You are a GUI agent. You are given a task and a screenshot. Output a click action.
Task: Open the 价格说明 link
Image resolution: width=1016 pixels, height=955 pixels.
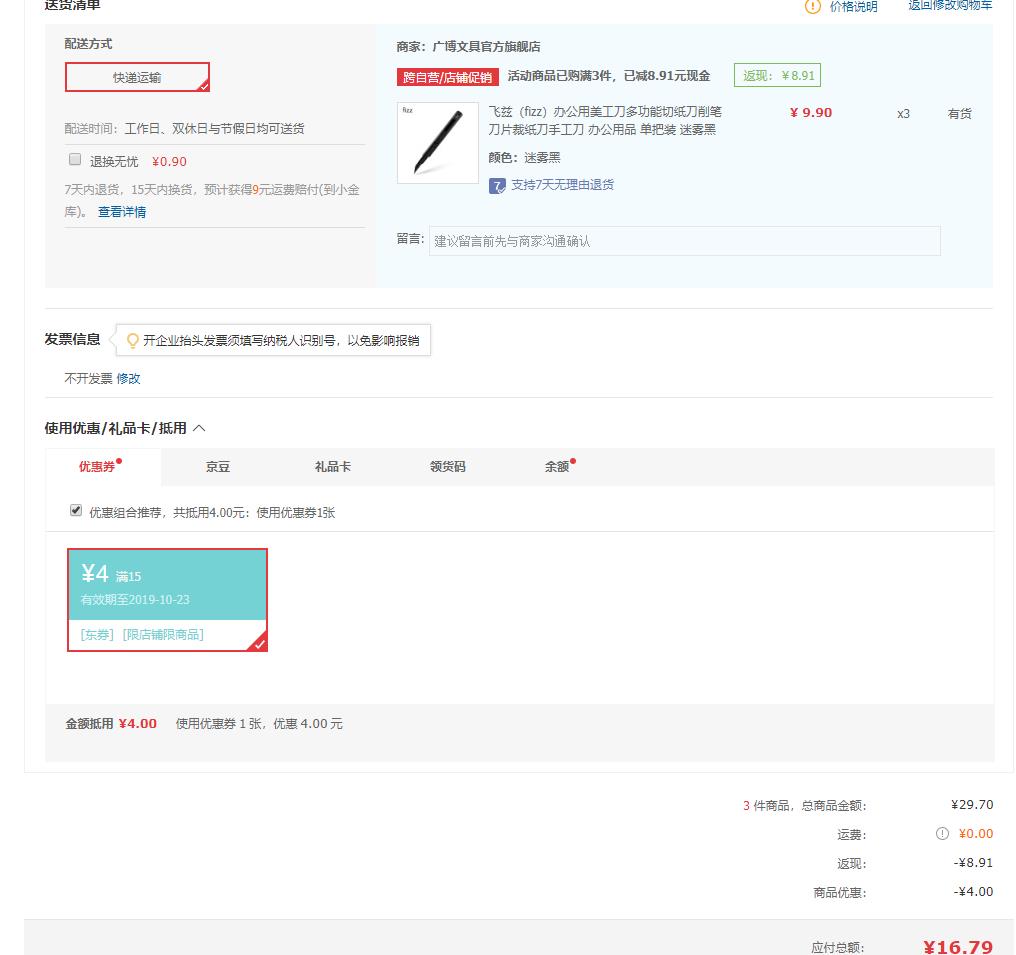point(853,6)
